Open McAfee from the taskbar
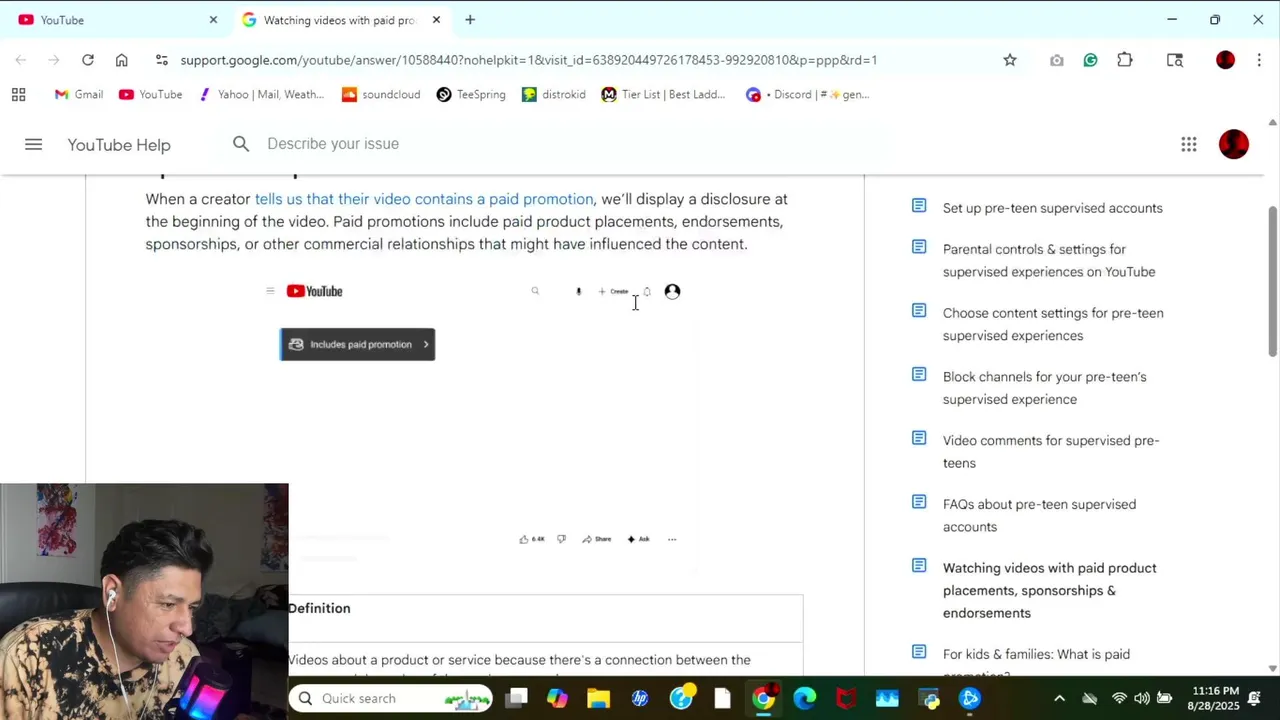 coord(846,698)
